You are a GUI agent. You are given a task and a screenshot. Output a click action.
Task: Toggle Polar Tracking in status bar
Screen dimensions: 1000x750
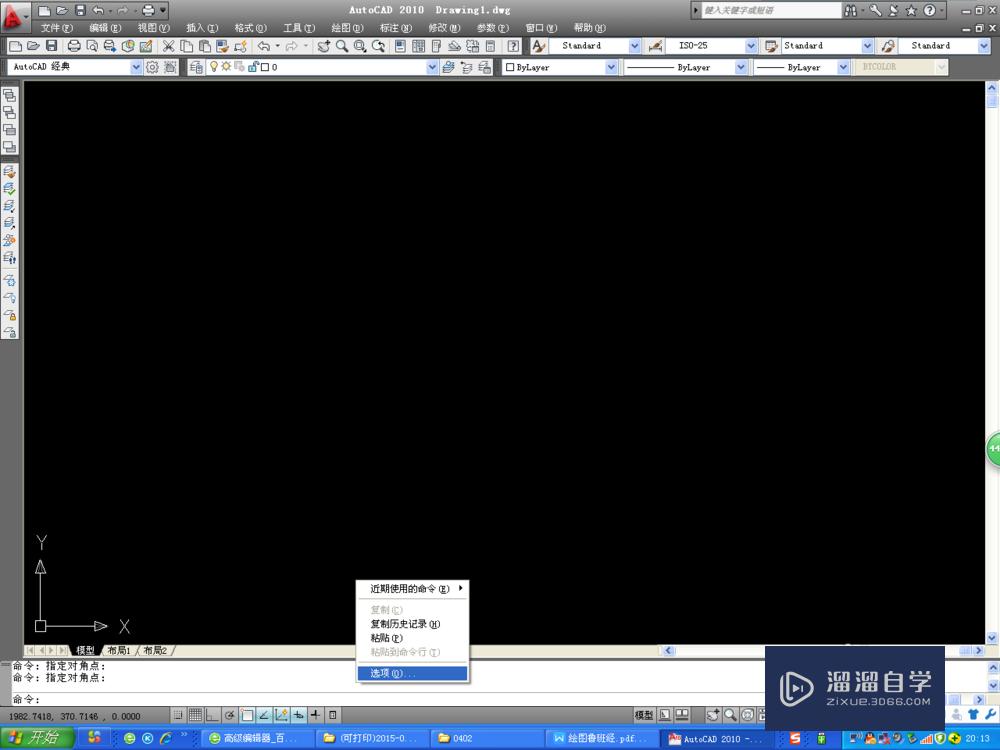click(230, 715)
